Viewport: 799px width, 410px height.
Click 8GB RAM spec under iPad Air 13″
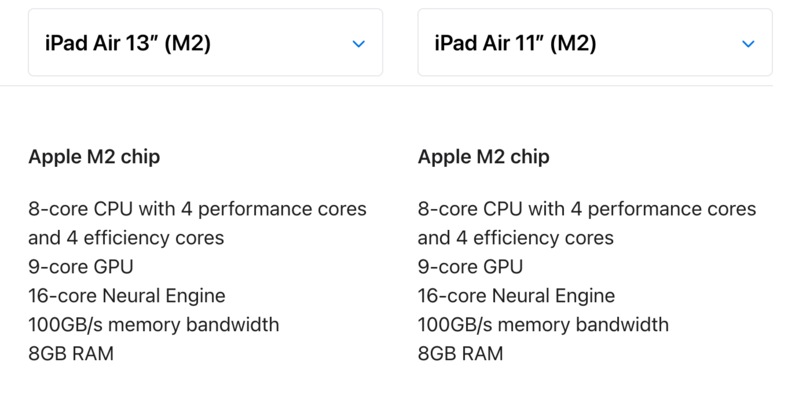pyautogui.click(x=71, y=354)
